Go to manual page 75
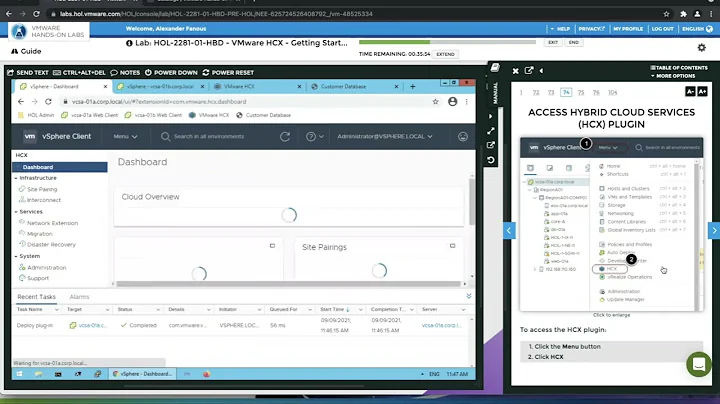Image resolution: width=720 pixels, height=404 pixels. (581, 92)
